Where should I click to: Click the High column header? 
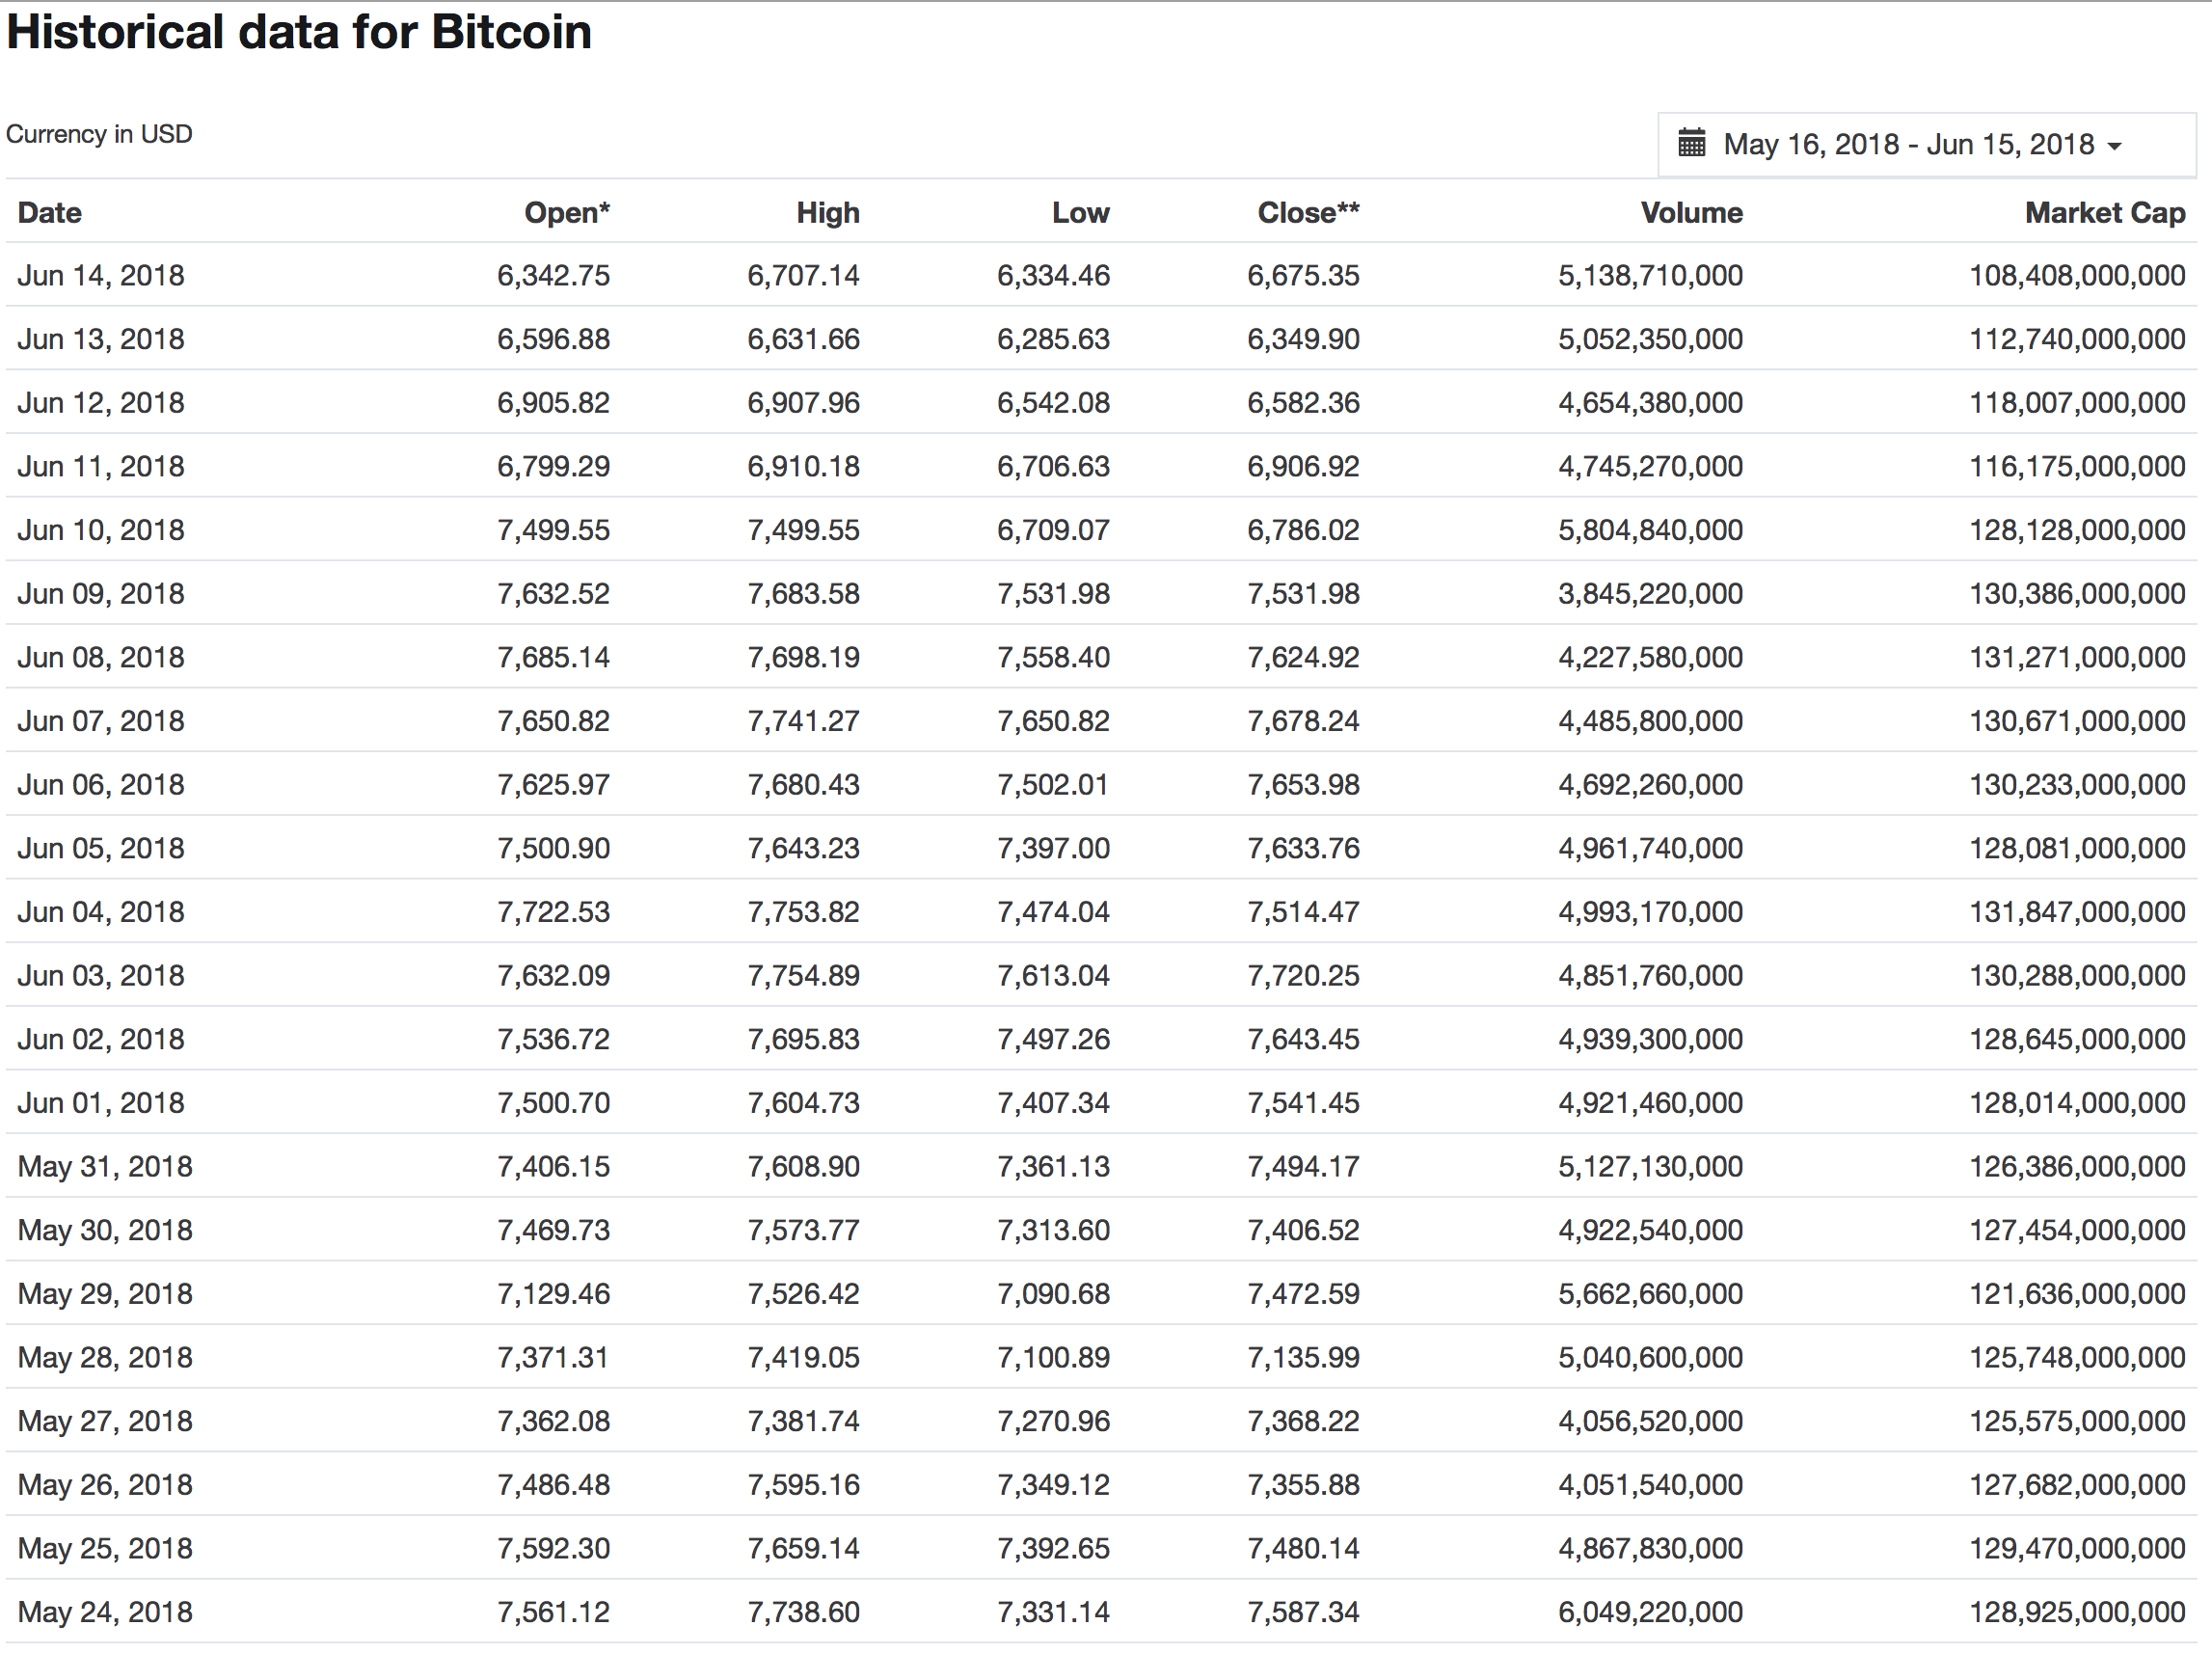(828, 212)
